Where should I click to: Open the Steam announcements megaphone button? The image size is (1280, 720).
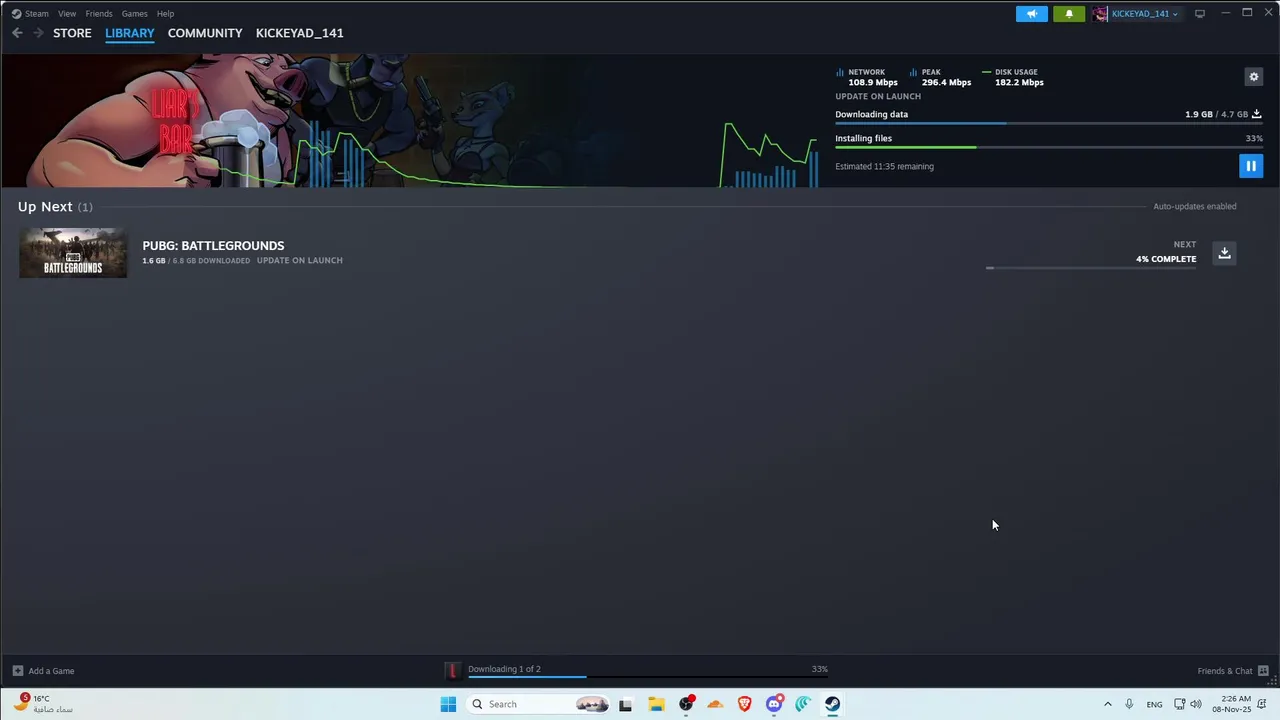(1031, 14)
